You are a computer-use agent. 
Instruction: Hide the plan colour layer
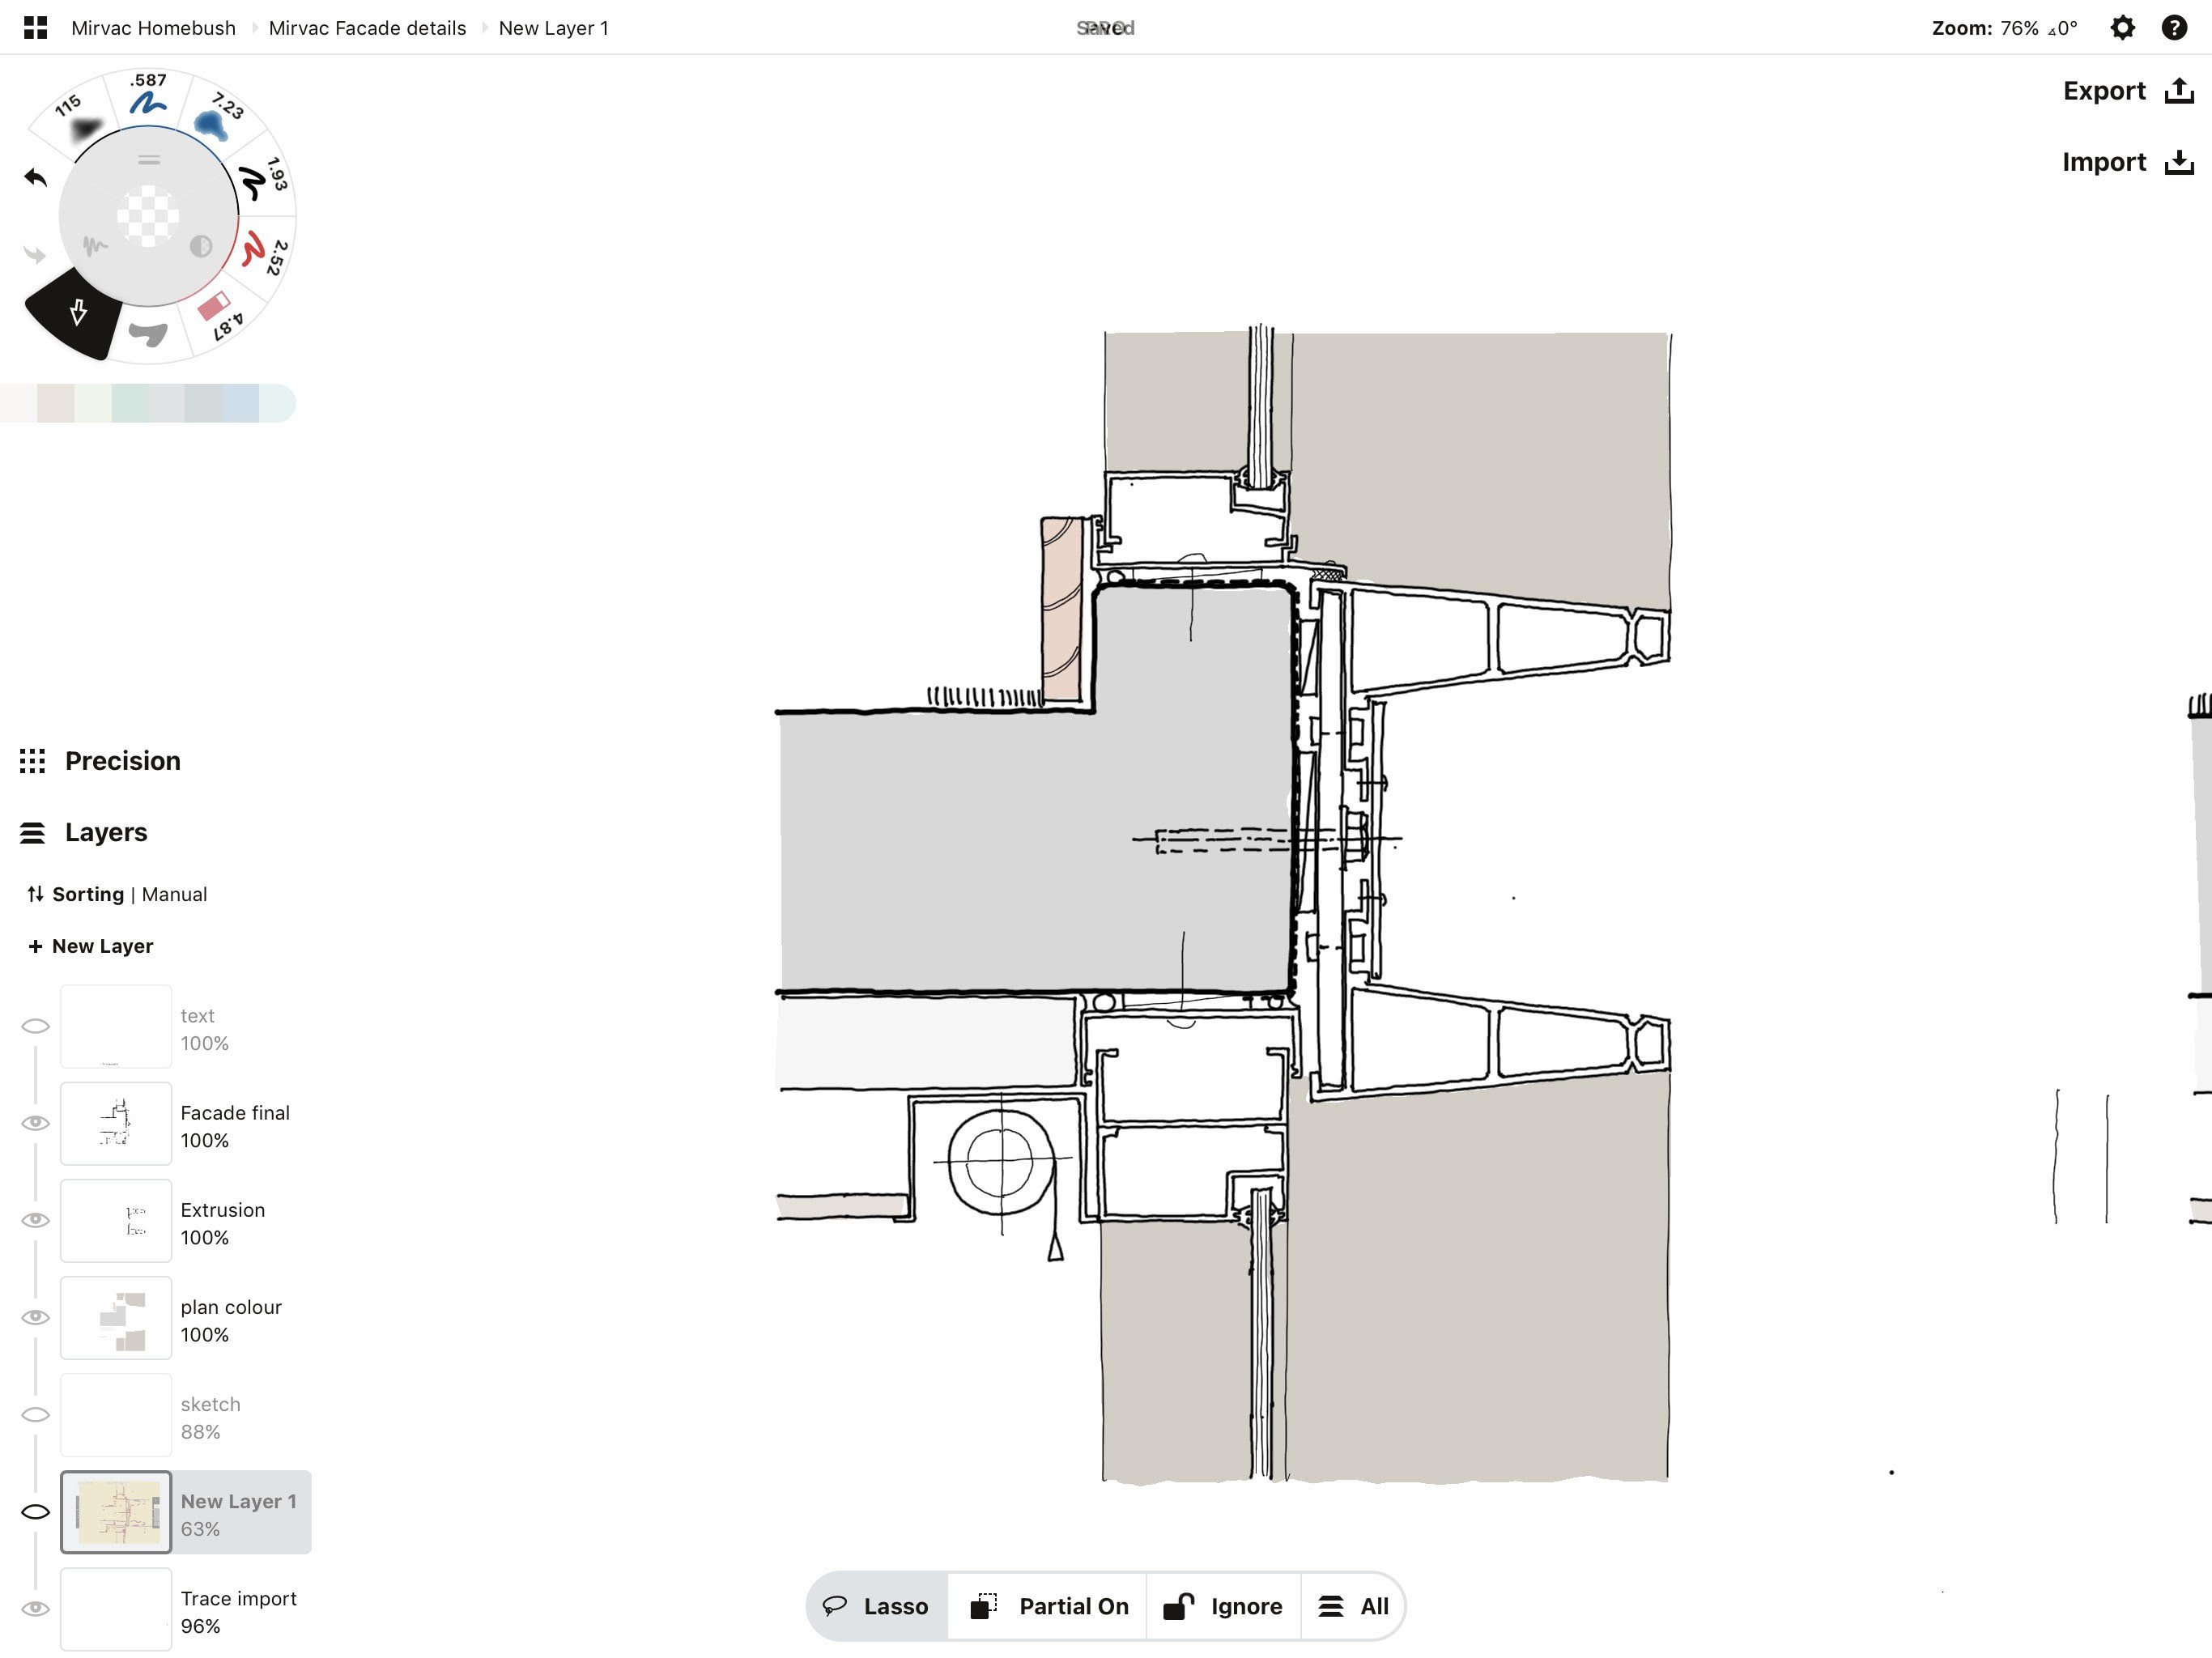pos(36,1317)
